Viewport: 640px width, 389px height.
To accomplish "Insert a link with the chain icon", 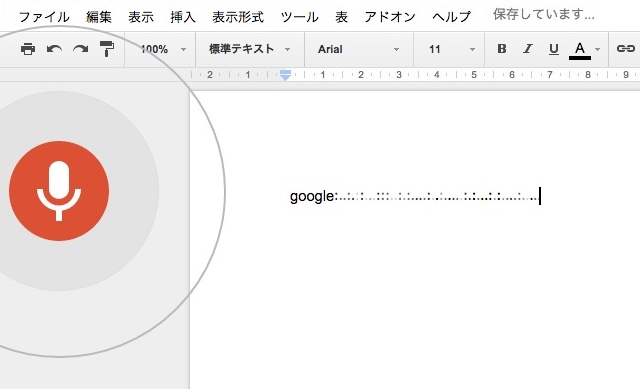I will pyautogui.click(x=625, y=49).
